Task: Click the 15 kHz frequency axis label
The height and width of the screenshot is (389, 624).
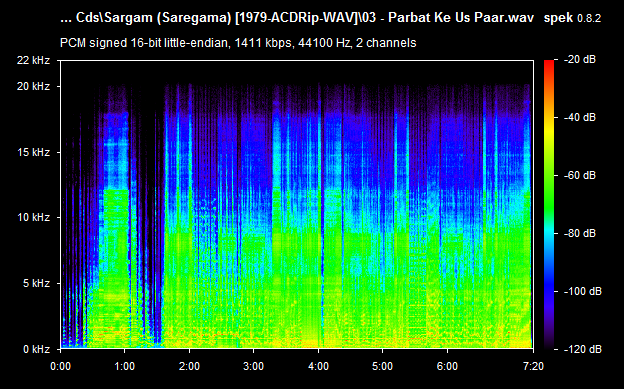Action: coord(33,152)
